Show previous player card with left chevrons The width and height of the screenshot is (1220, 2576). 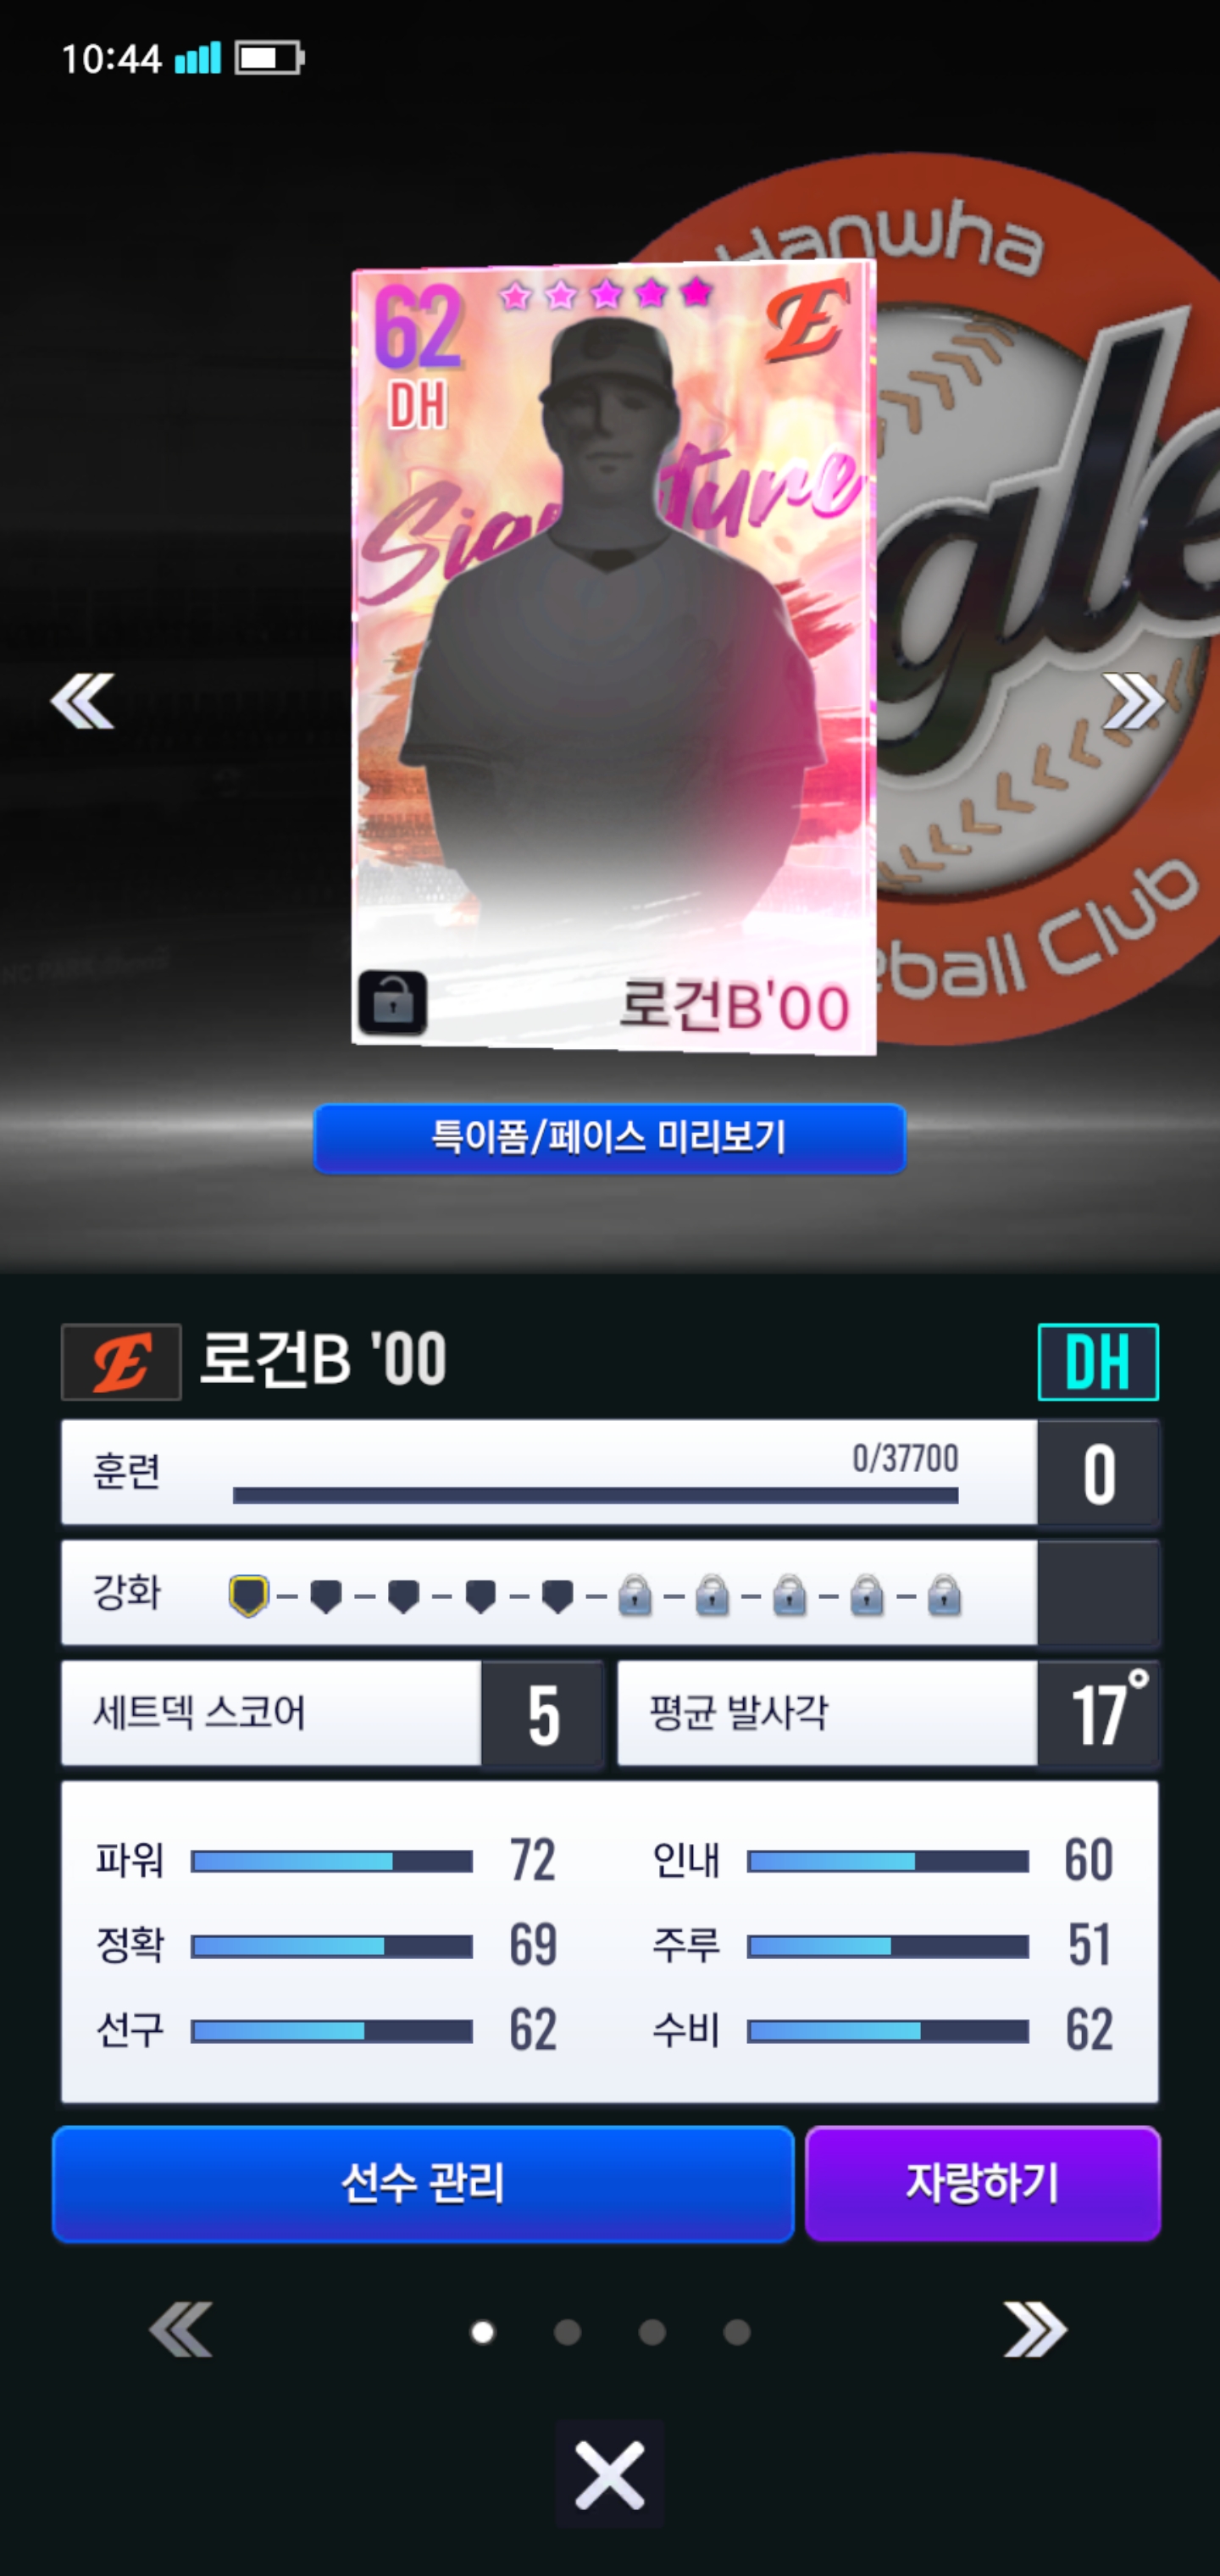tap(82, 701)
